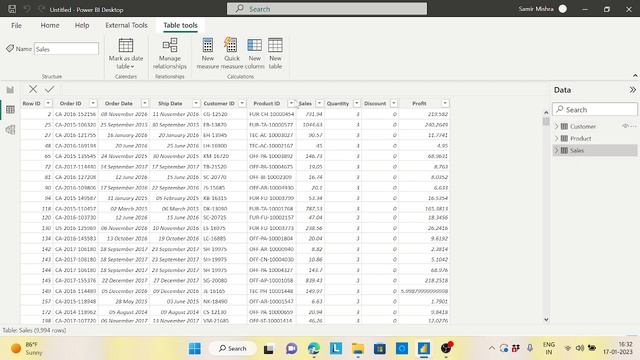This screenshot has width=640, height=360.
Task: Open Sales column filter dropdown
Action: click(x=320, y=103)
